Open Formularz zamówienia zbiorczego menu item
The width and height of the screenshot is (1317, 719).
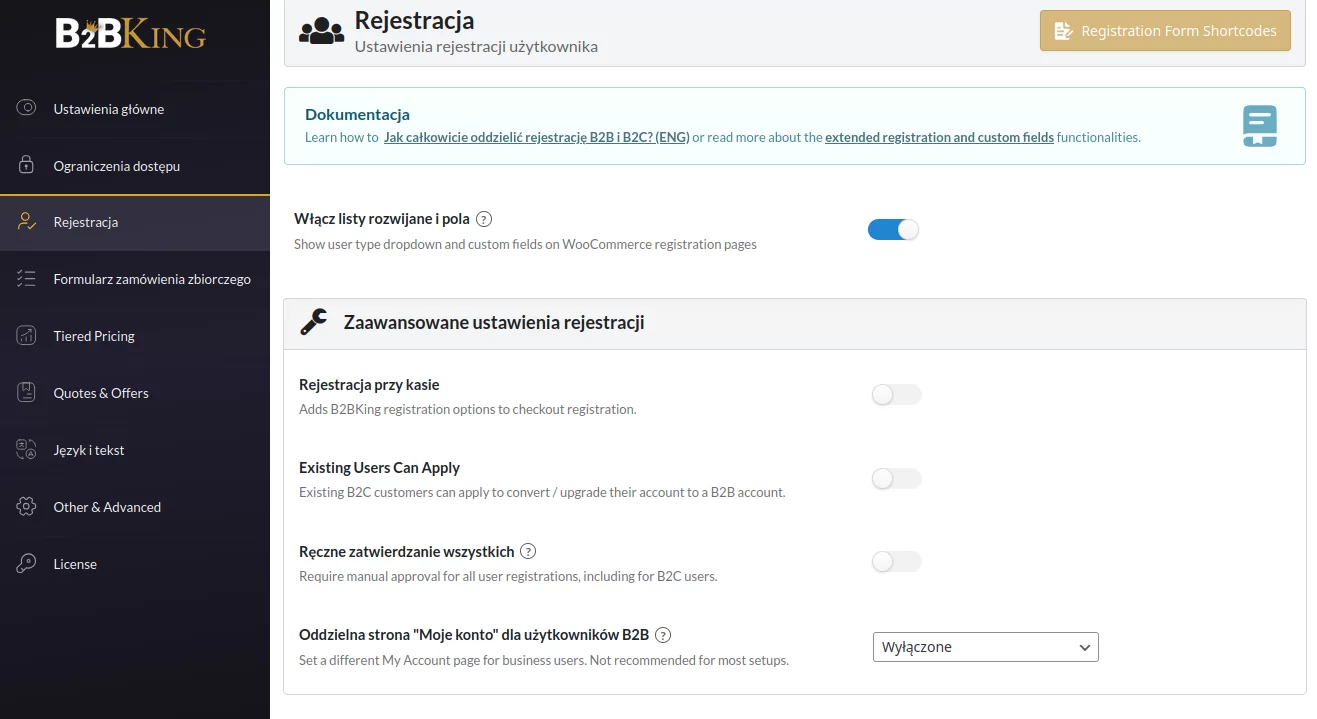[152, 279]
